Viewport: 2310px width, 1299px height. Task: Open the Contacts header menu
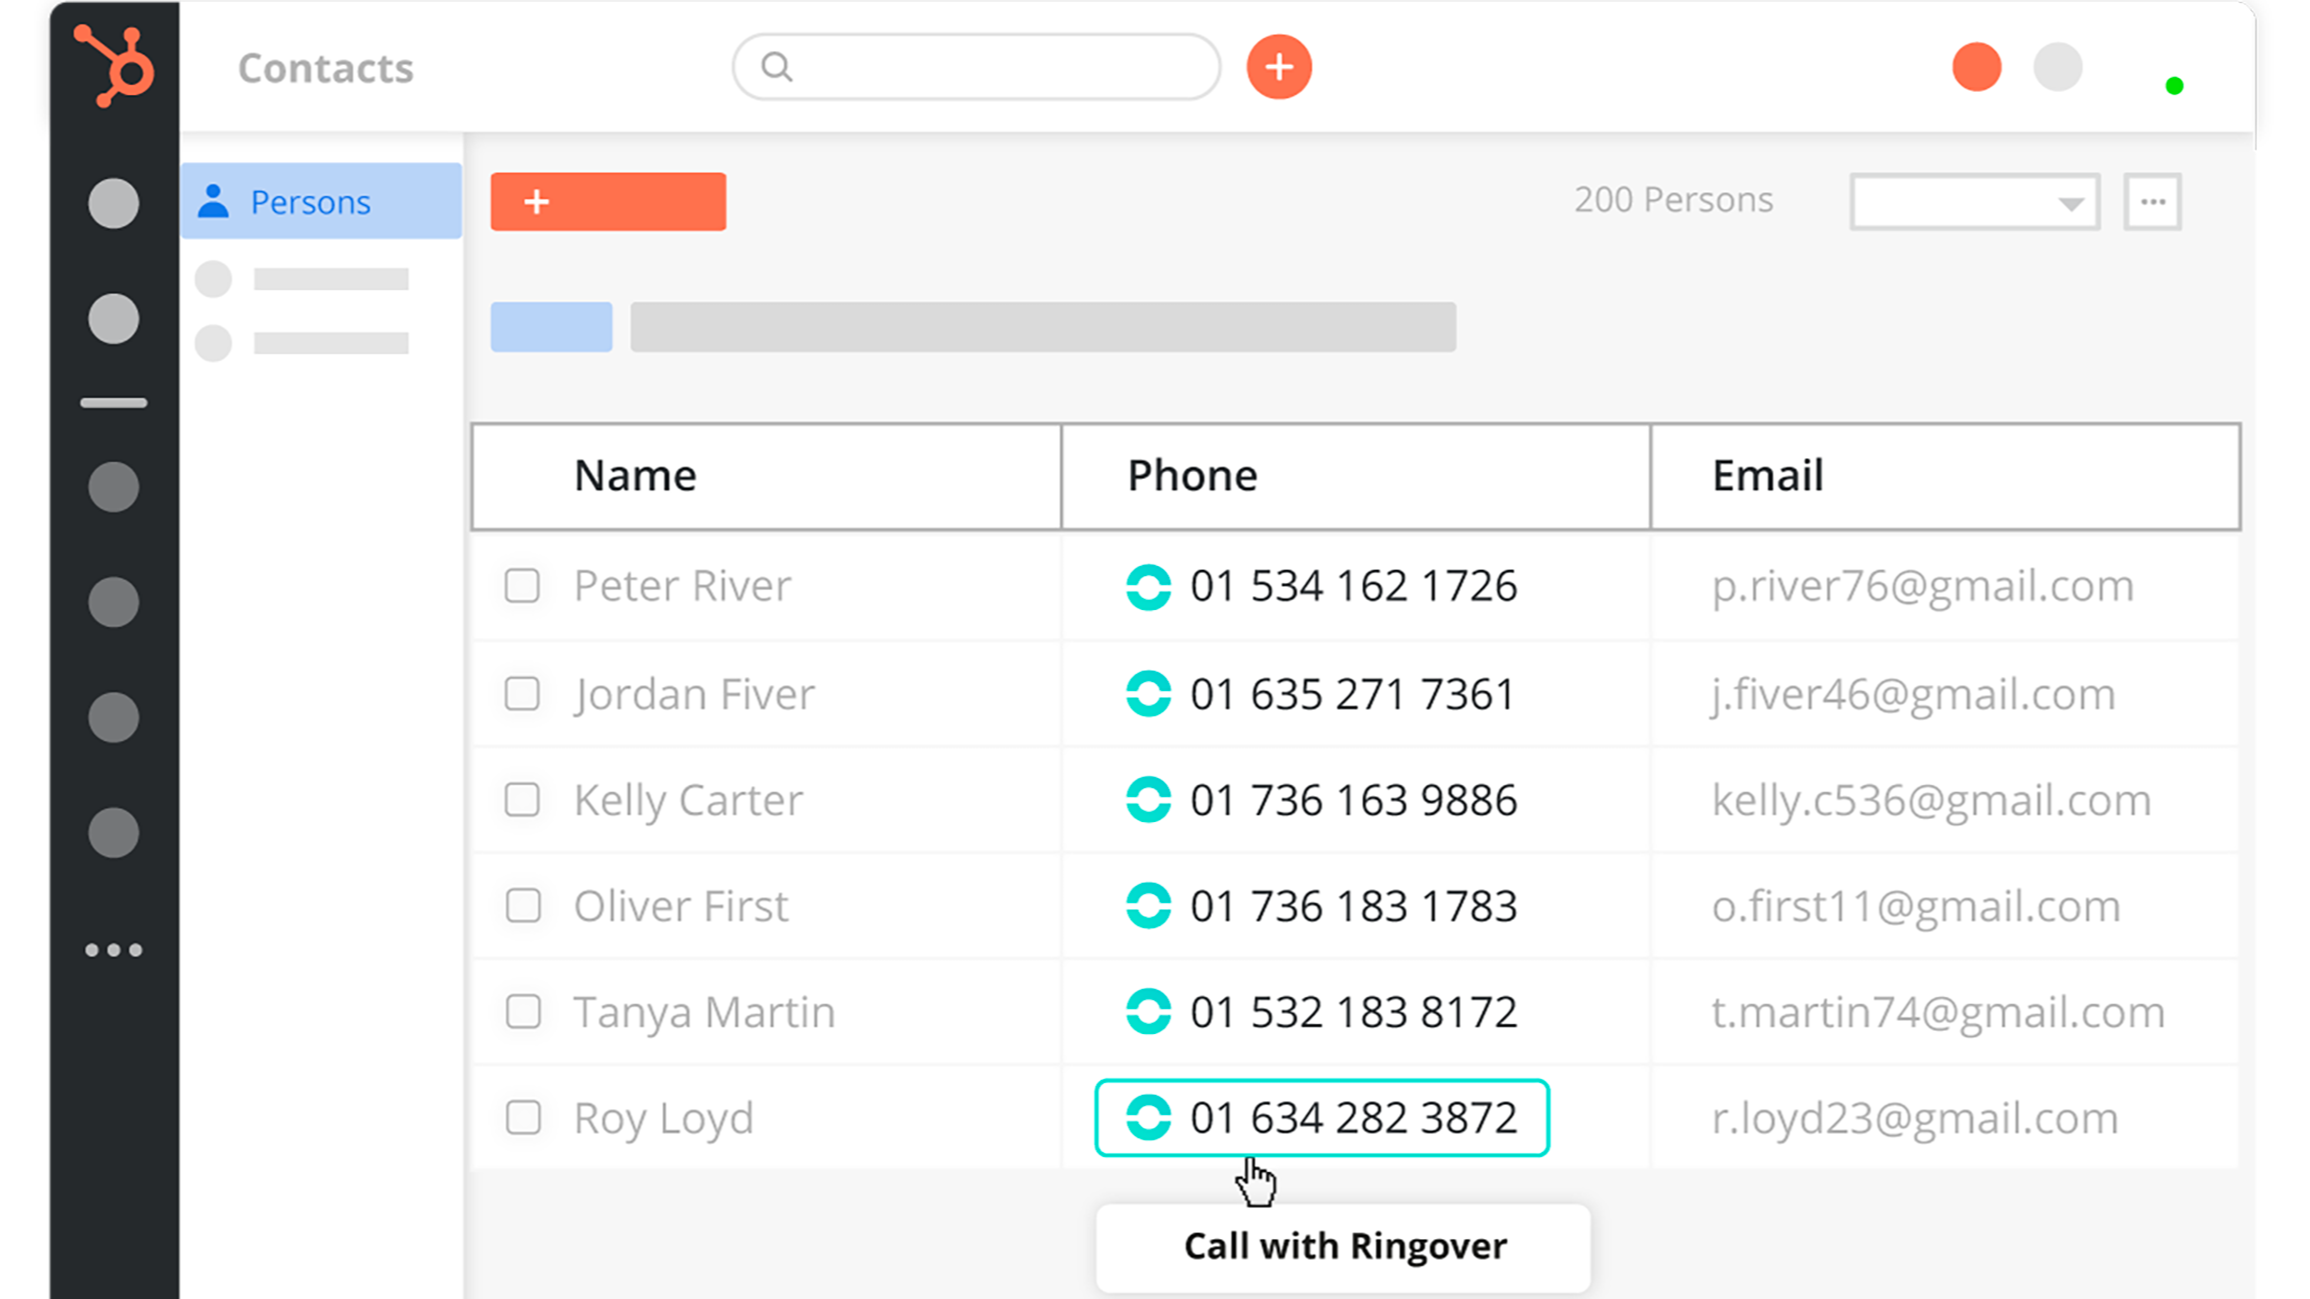coord(325,67)
